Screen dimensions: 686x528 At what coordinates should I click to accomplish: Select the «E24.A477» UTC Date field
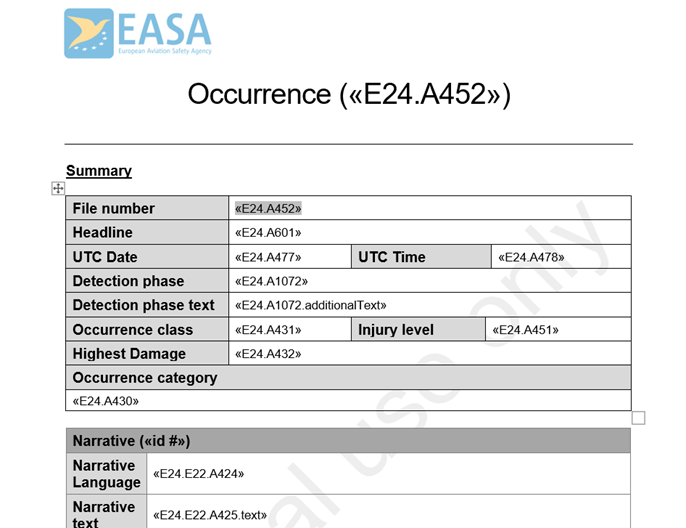tap(268, 257)
